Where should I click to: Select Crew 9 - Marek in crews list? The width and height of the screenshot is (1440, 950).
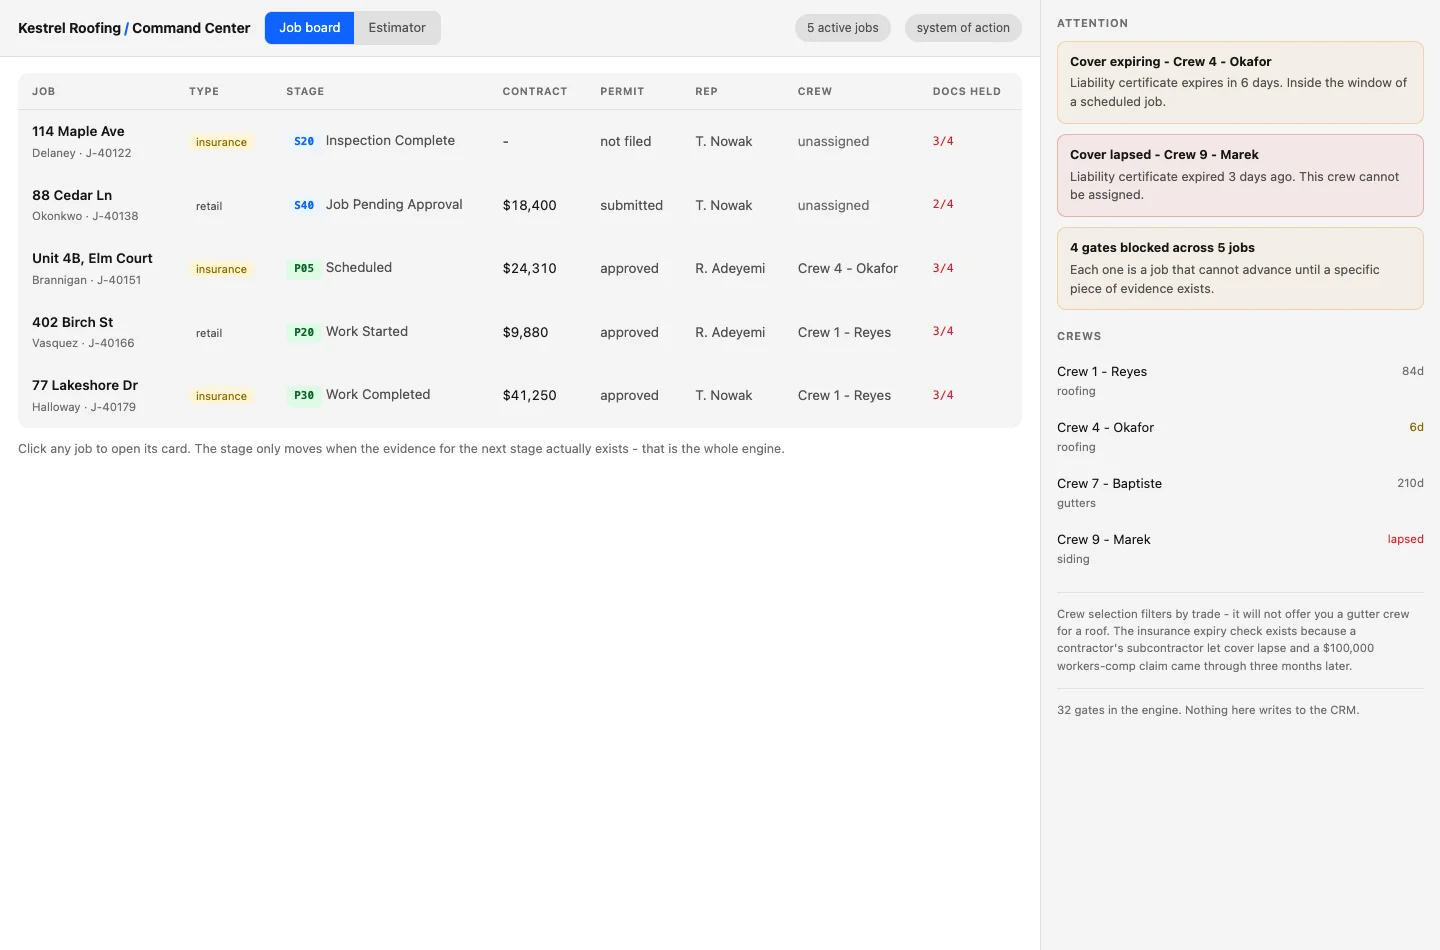pos(1240,548)
